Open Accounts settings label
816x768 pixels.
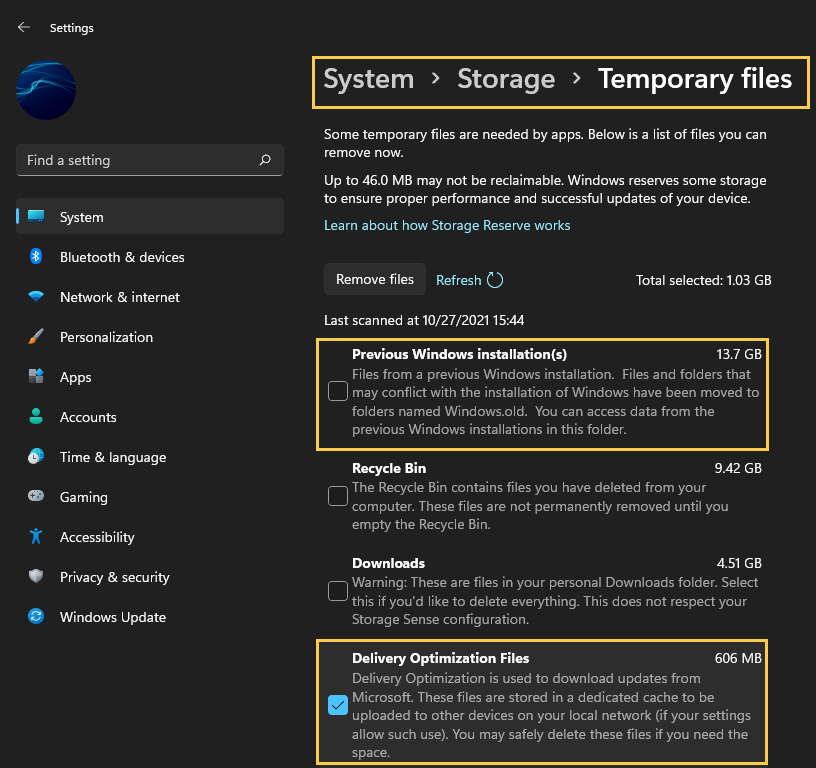88,417
